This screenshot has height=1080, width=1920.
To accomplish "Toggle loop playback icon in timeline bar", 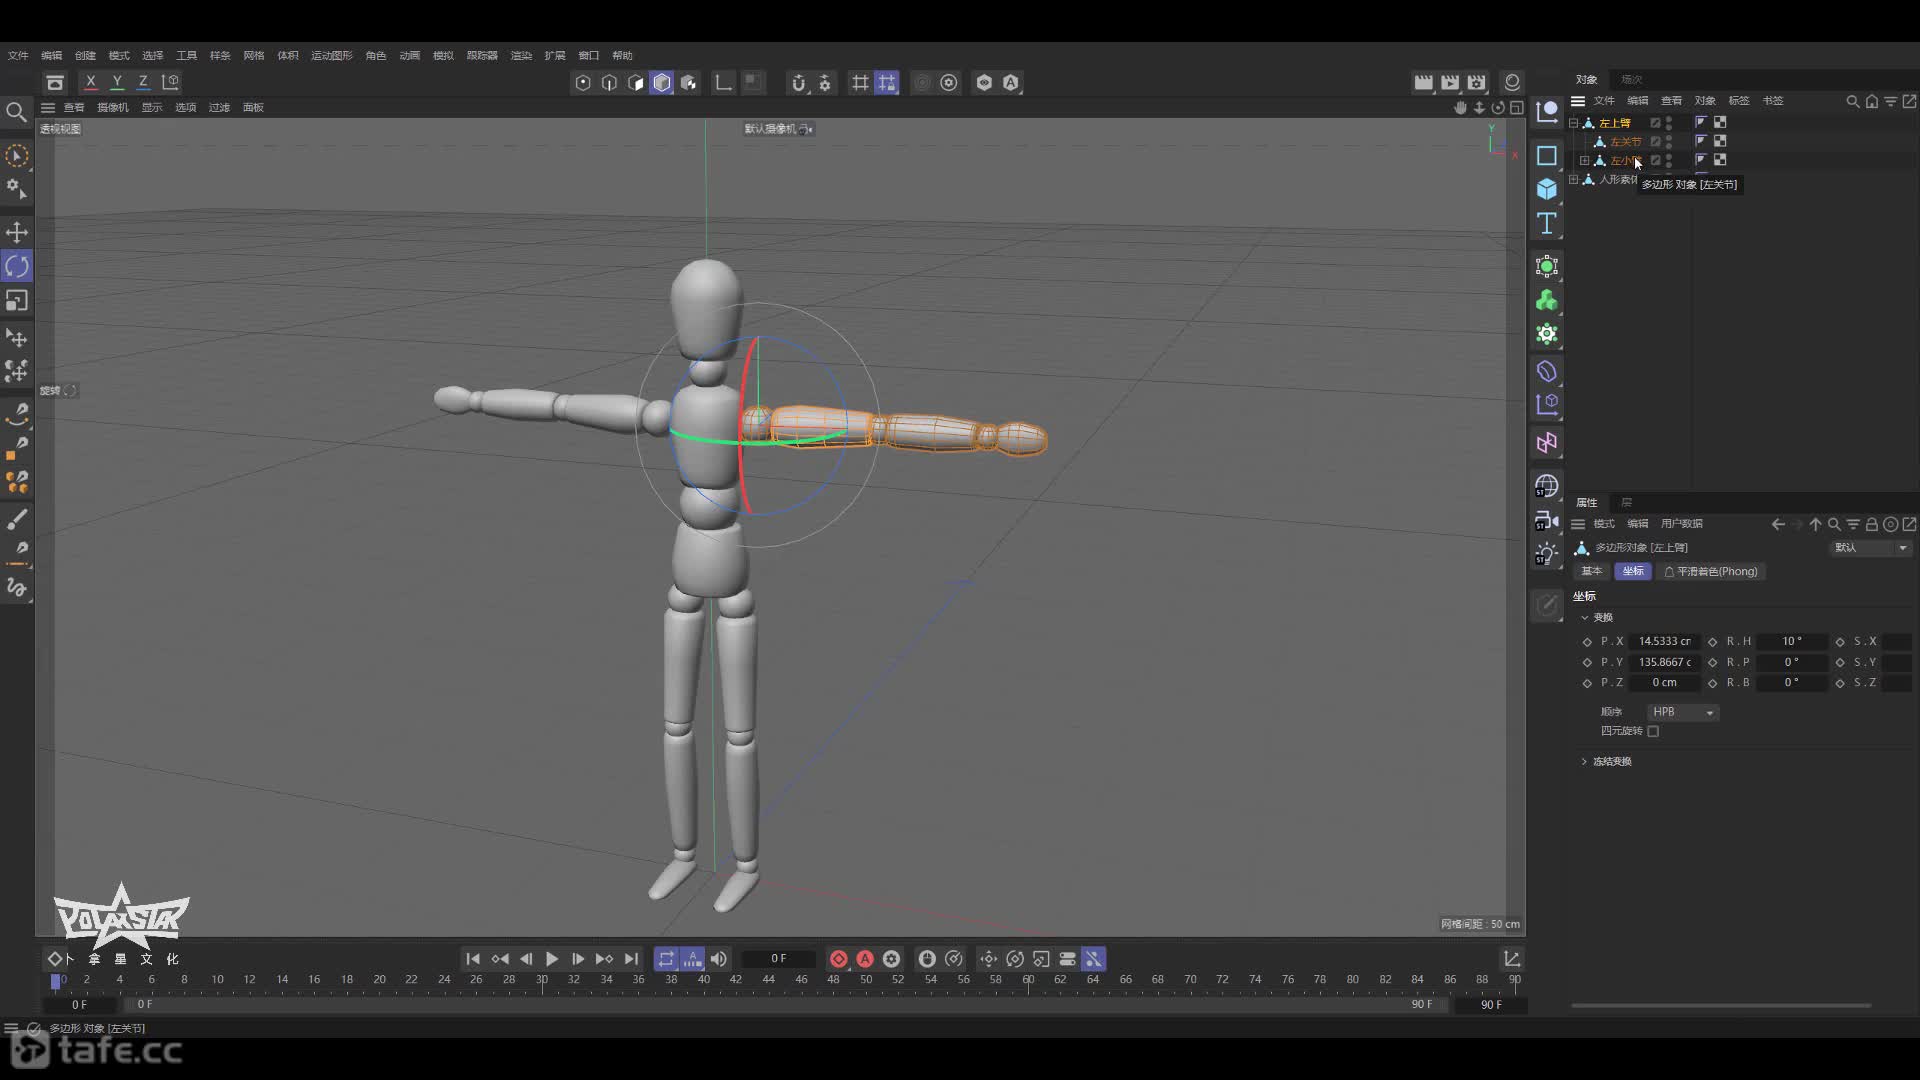I will (666, 959).
